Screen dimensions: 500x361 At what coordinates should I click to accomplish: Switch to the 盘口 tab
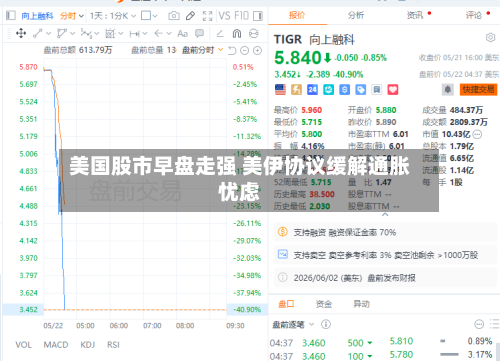click(x=286, y=304)
